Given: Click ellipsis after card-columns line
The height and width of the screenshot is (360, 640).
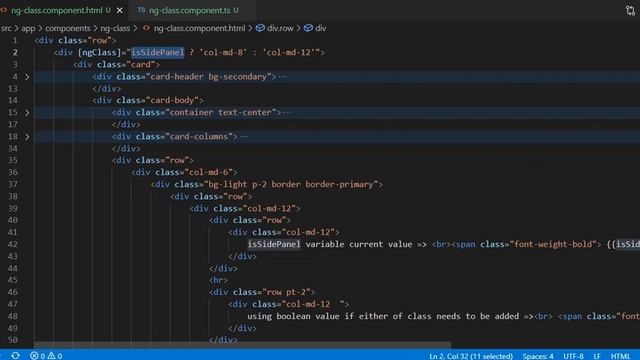Looking at the screenshot, I should click(x=244, y=137).
